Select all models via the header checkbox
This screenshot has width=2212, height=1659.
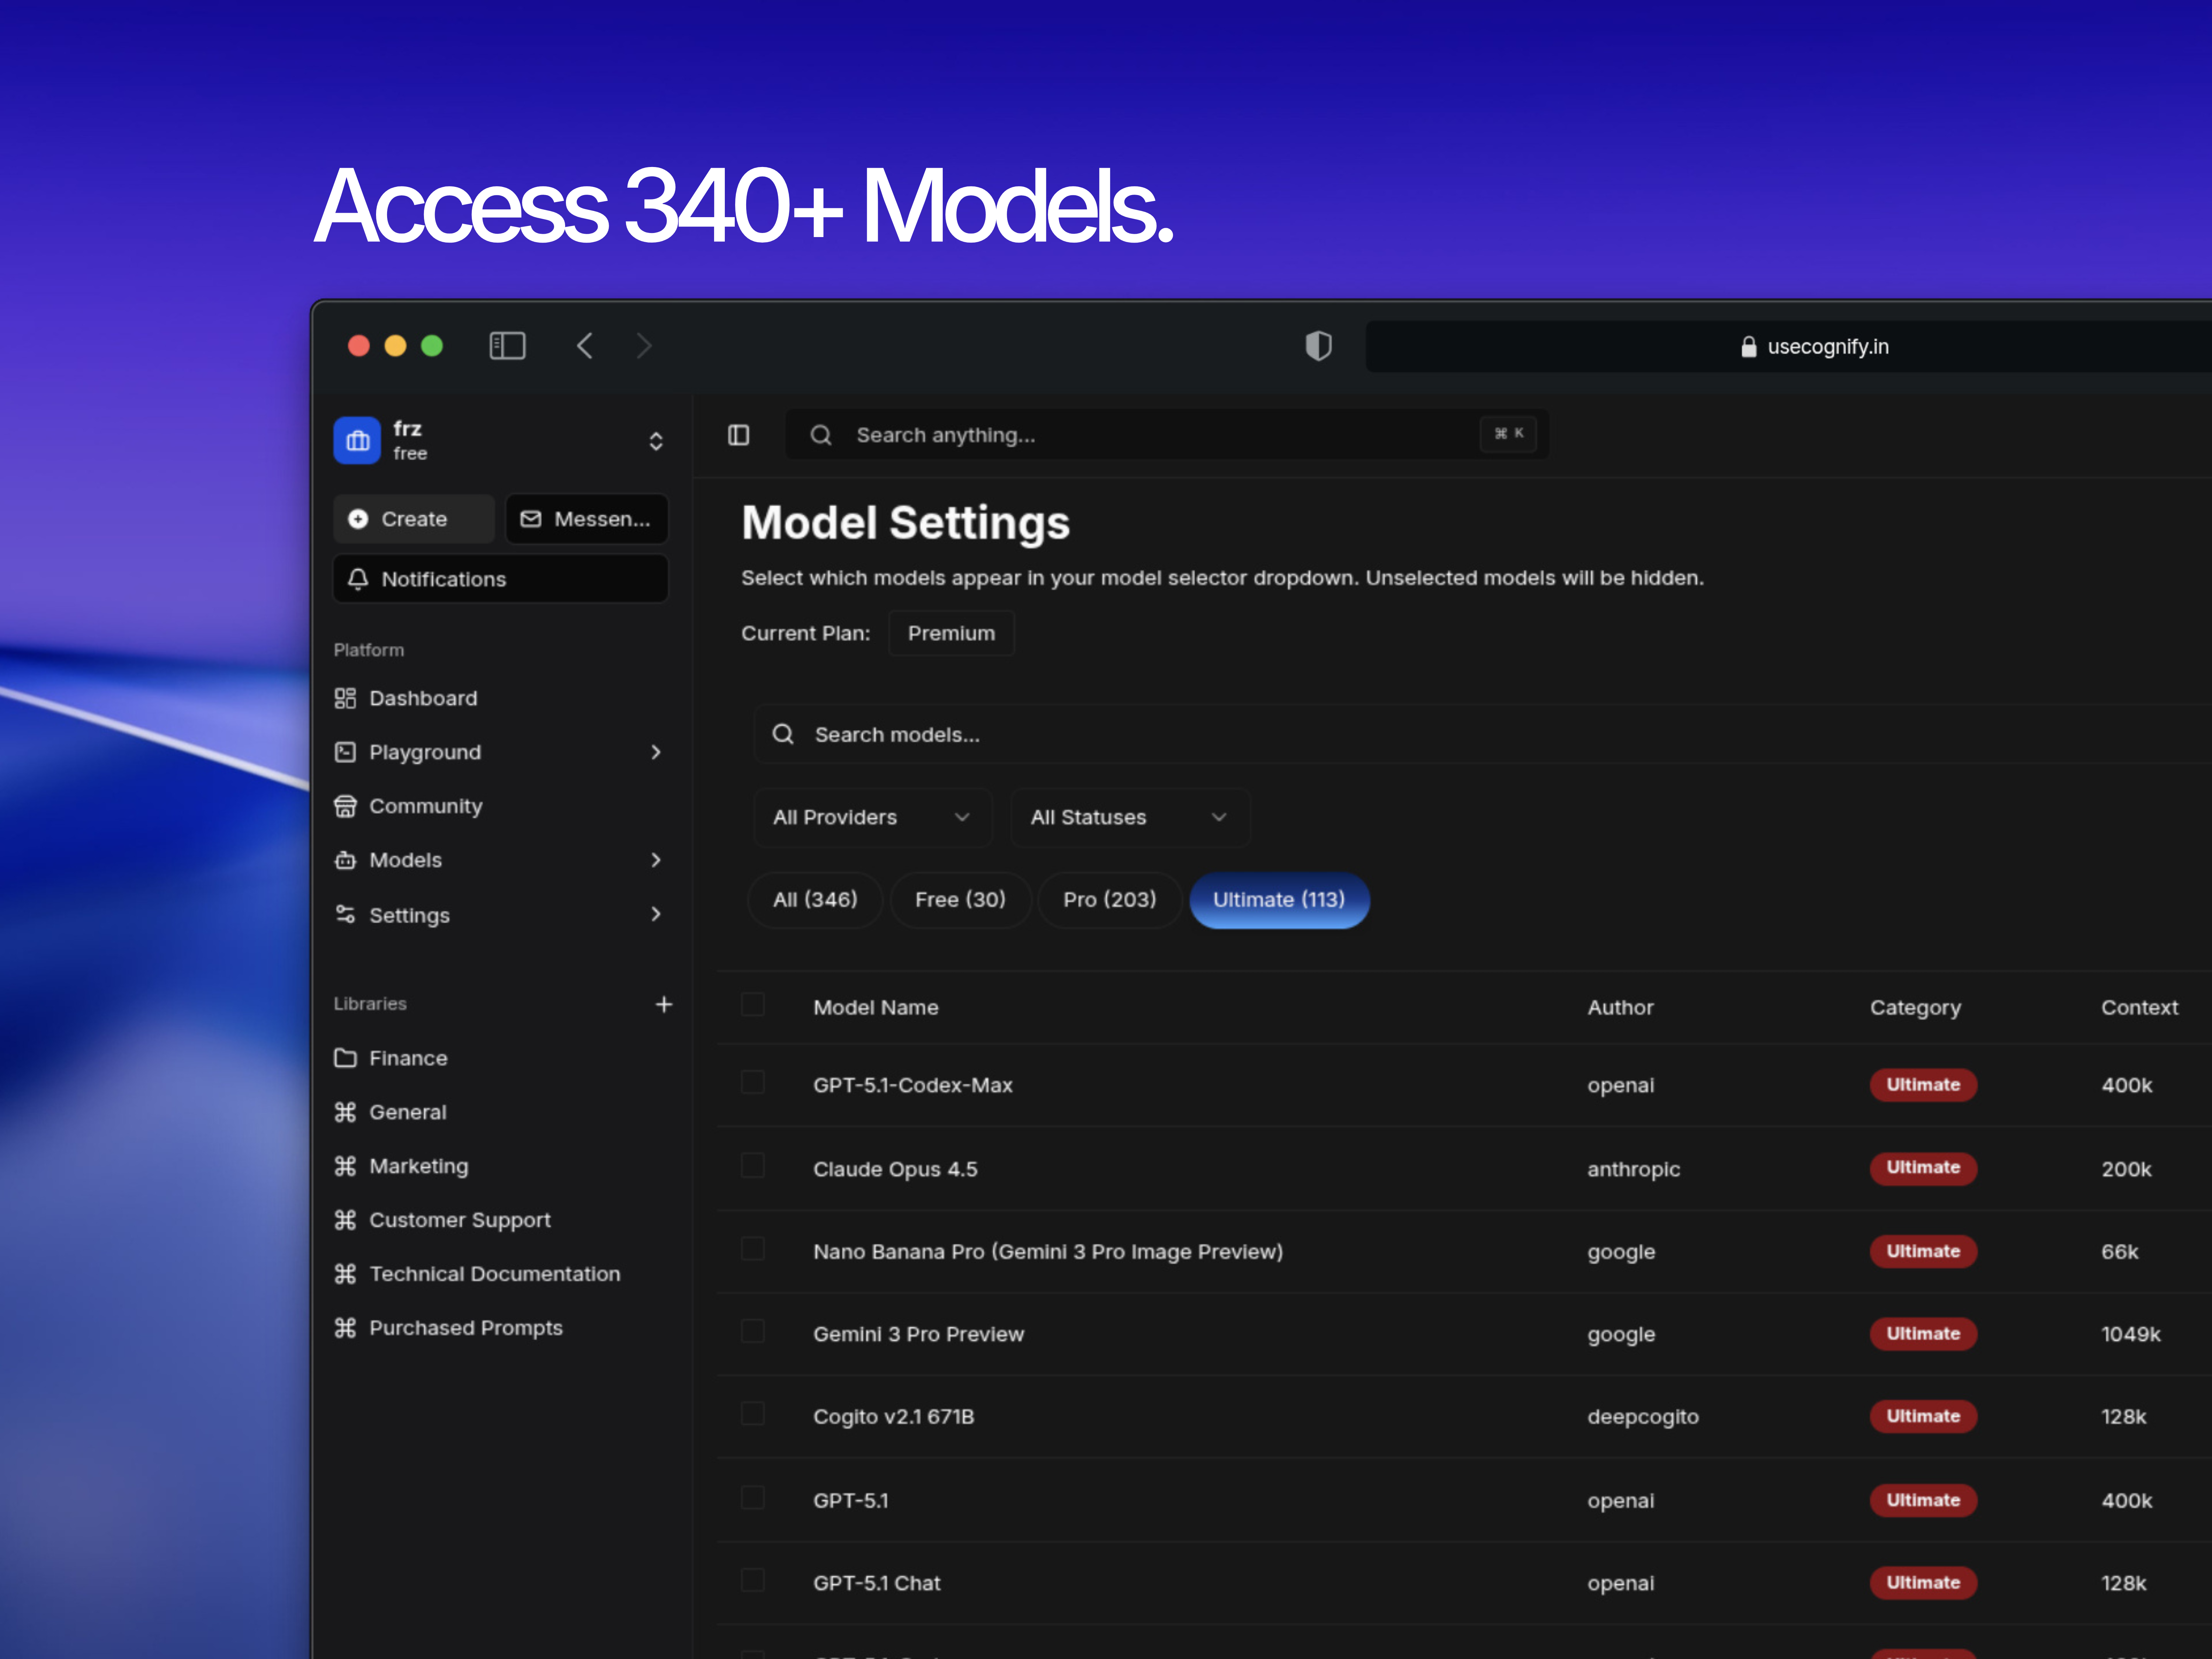(x=752, y=1005)
